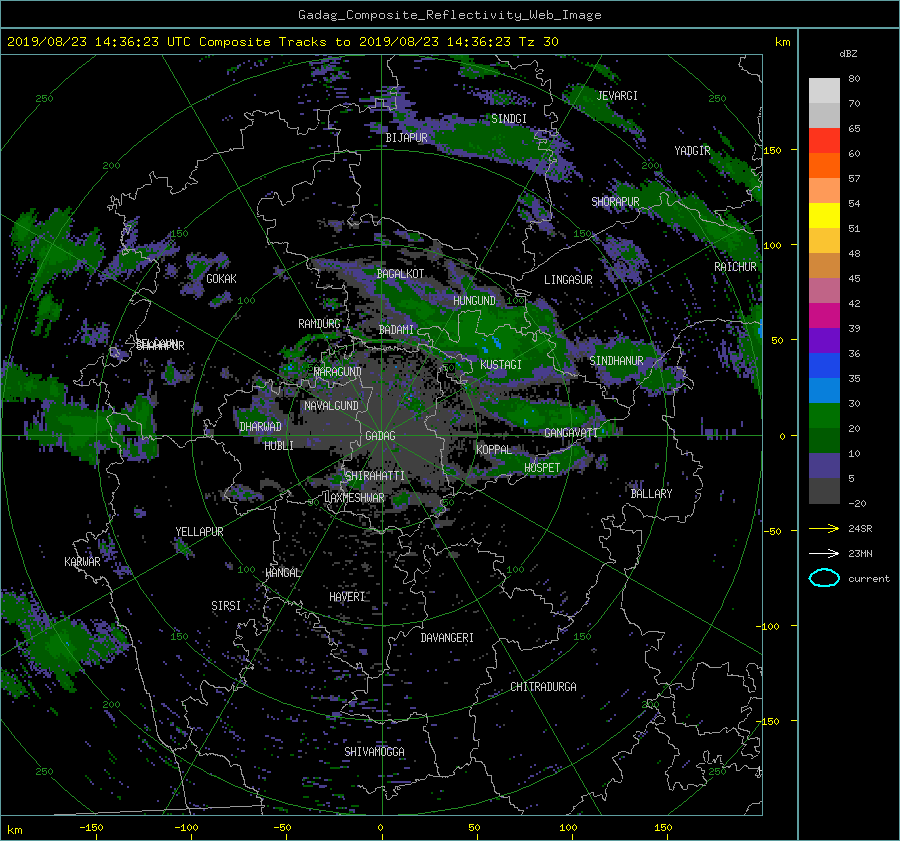This screenshot has width=900, height=841.
Task: Click the dark gray 5 dBZ swatch
Action: coord(824,490)
